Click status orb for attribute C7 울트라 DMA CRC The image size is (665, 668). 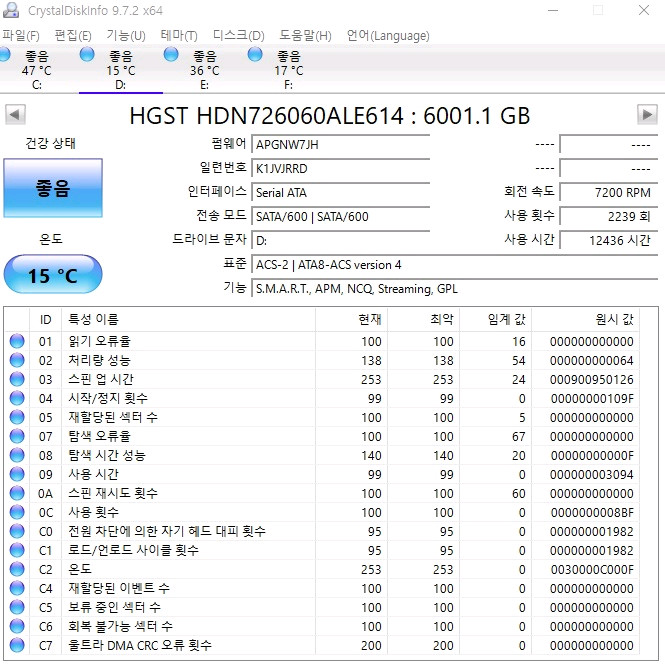[x=17, y=645]
